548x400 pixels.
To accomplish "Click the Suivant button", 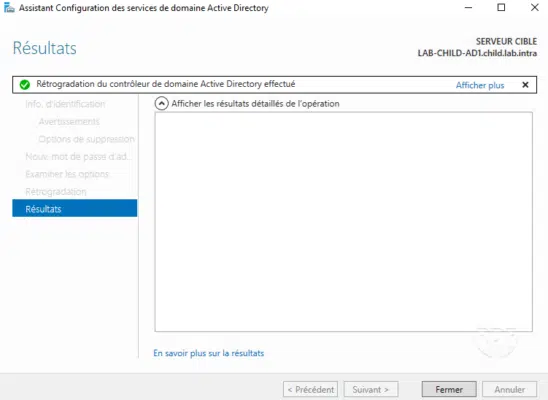I will tap(371, 389).
